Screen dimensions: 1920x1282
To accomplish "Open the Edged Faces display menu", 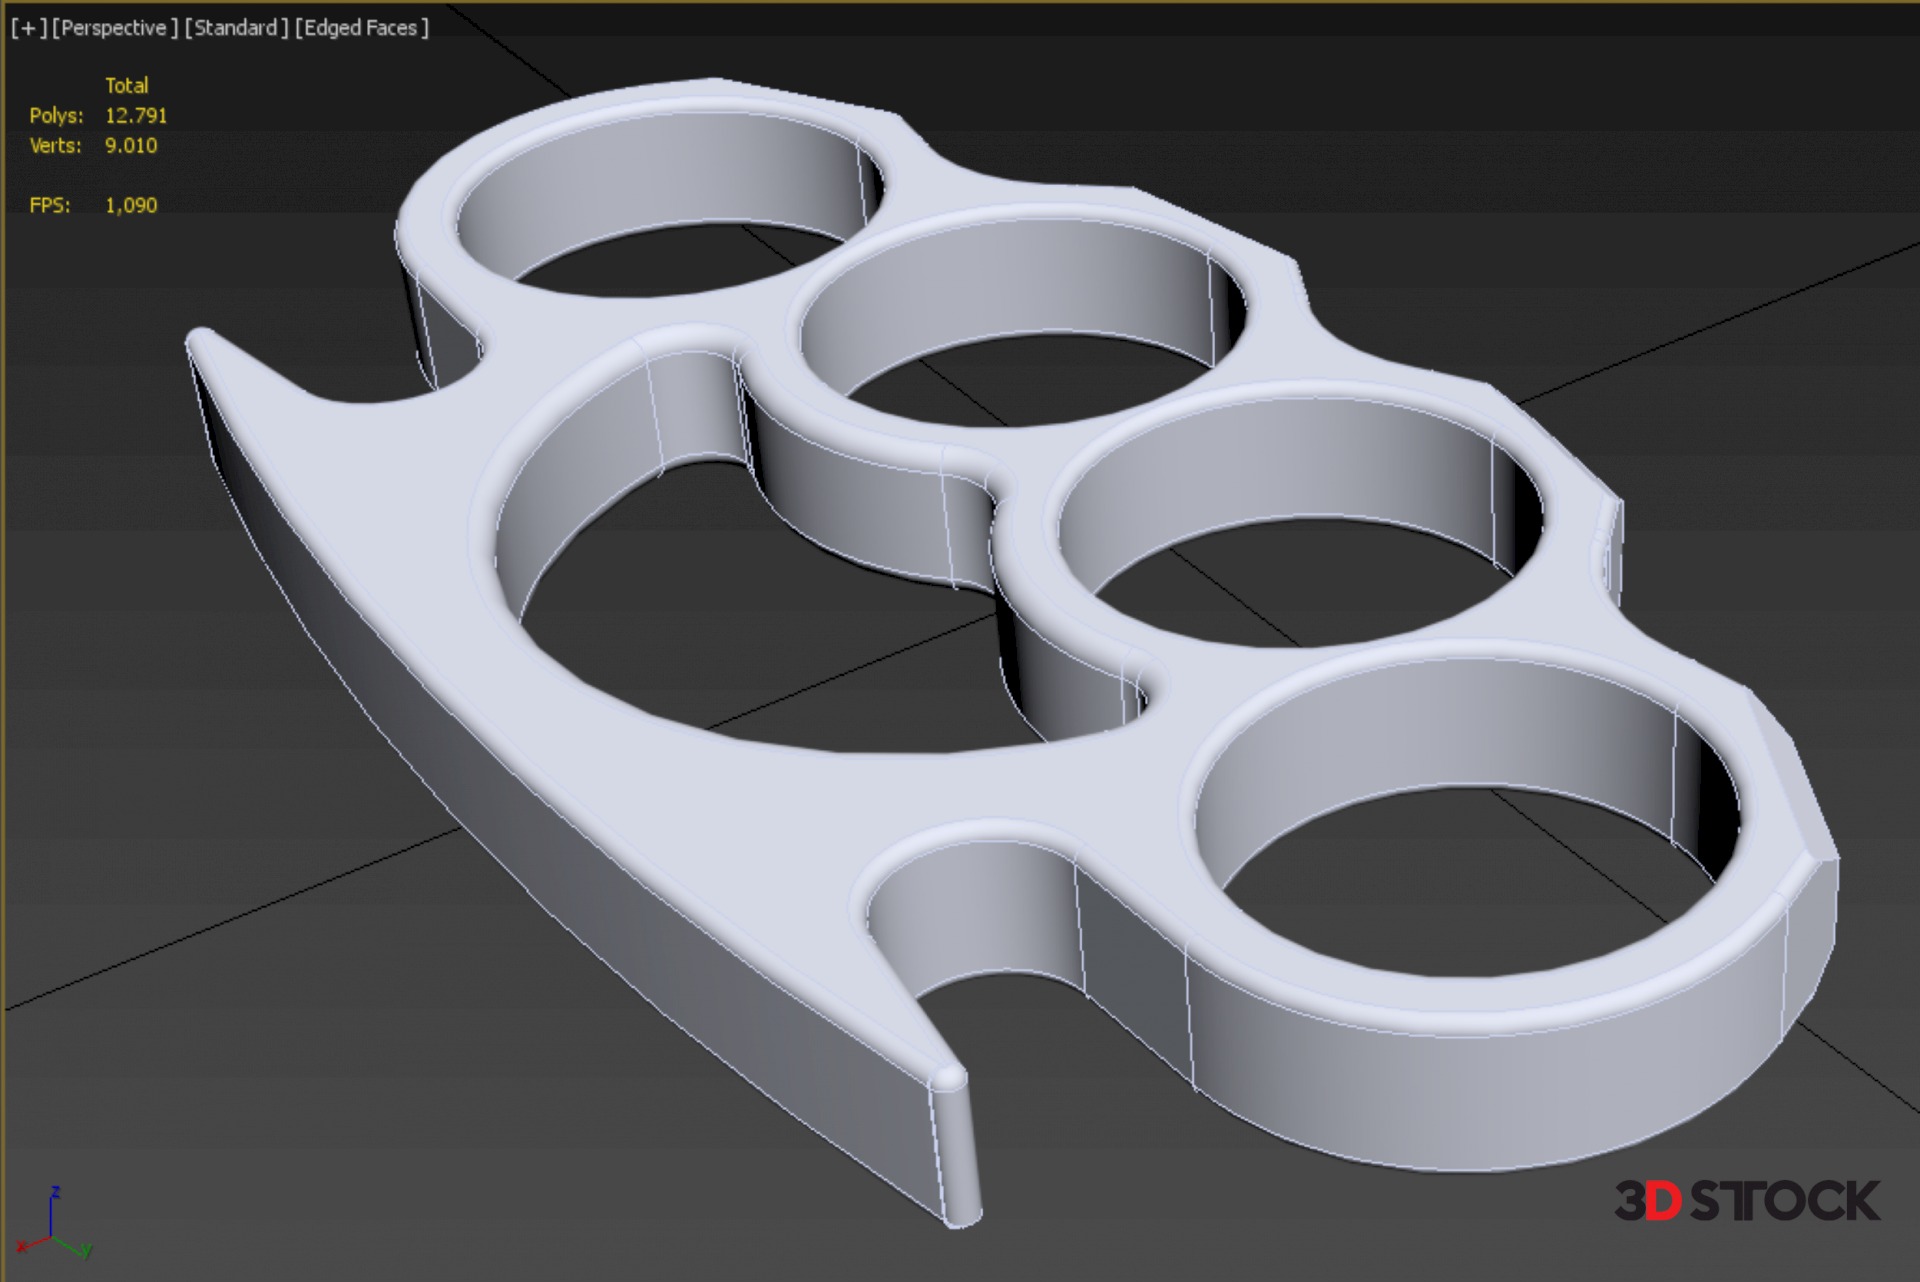I will pos(362,28).
